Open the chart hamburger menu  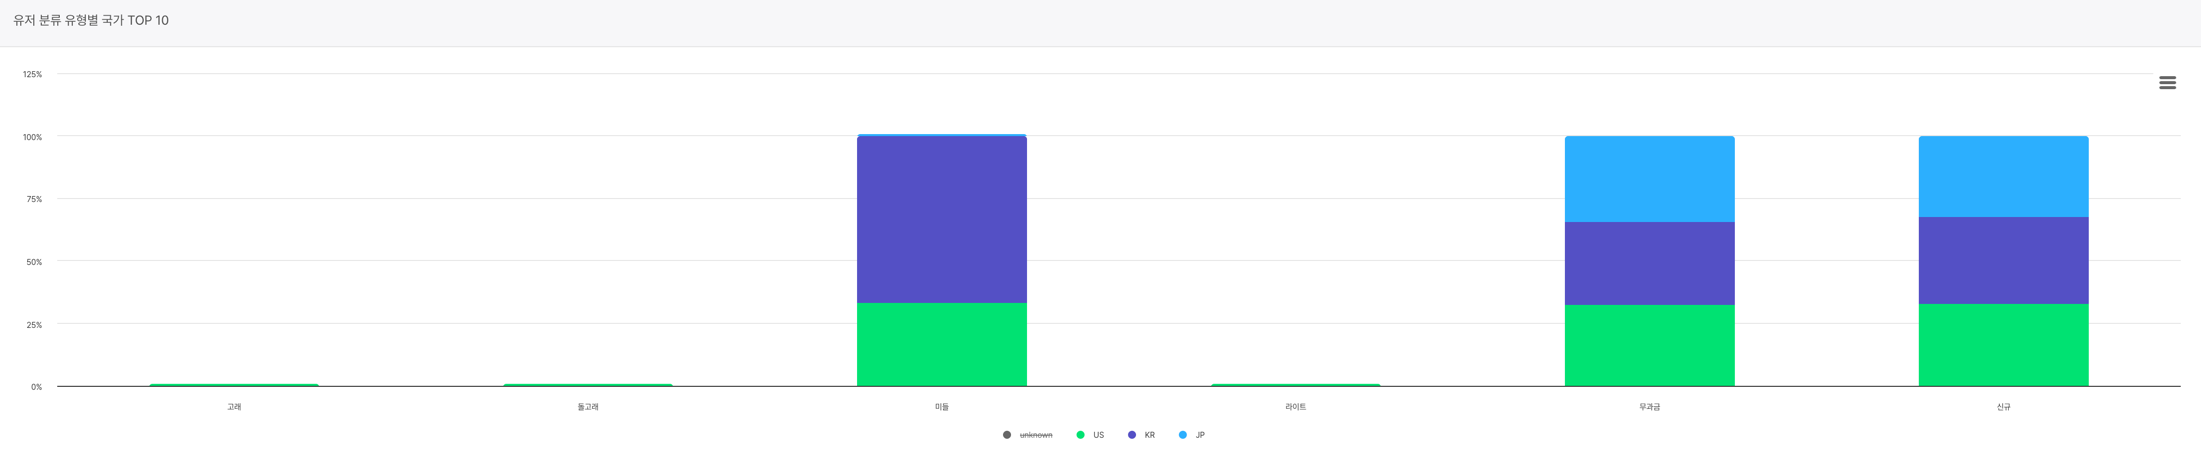2167,83
